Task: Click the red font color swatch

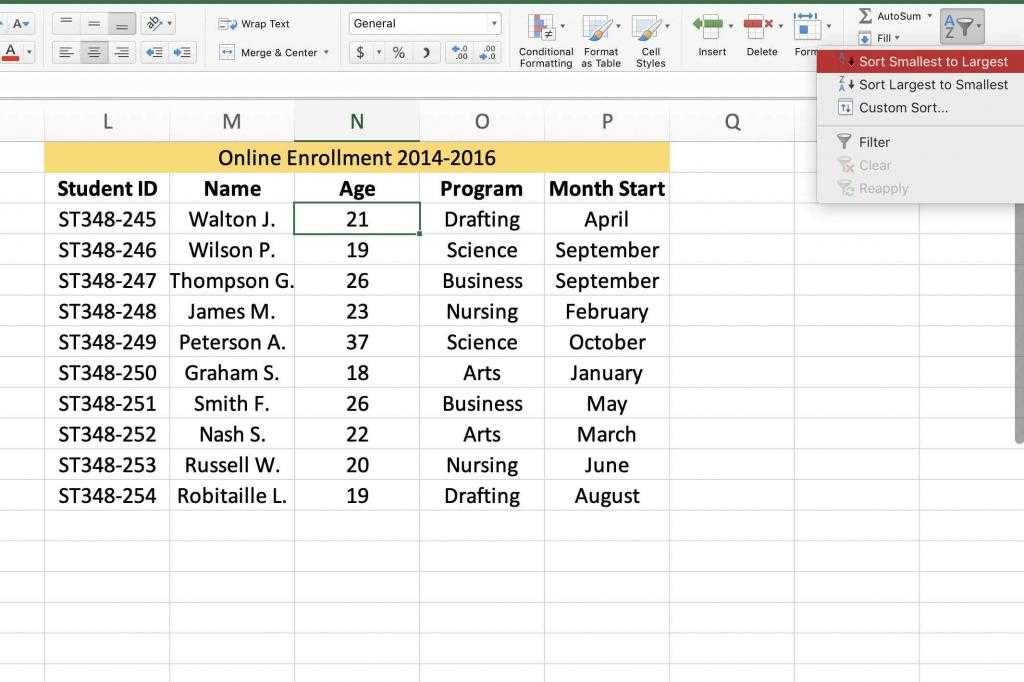Action: pyautogui.click(x=12, y=53)
